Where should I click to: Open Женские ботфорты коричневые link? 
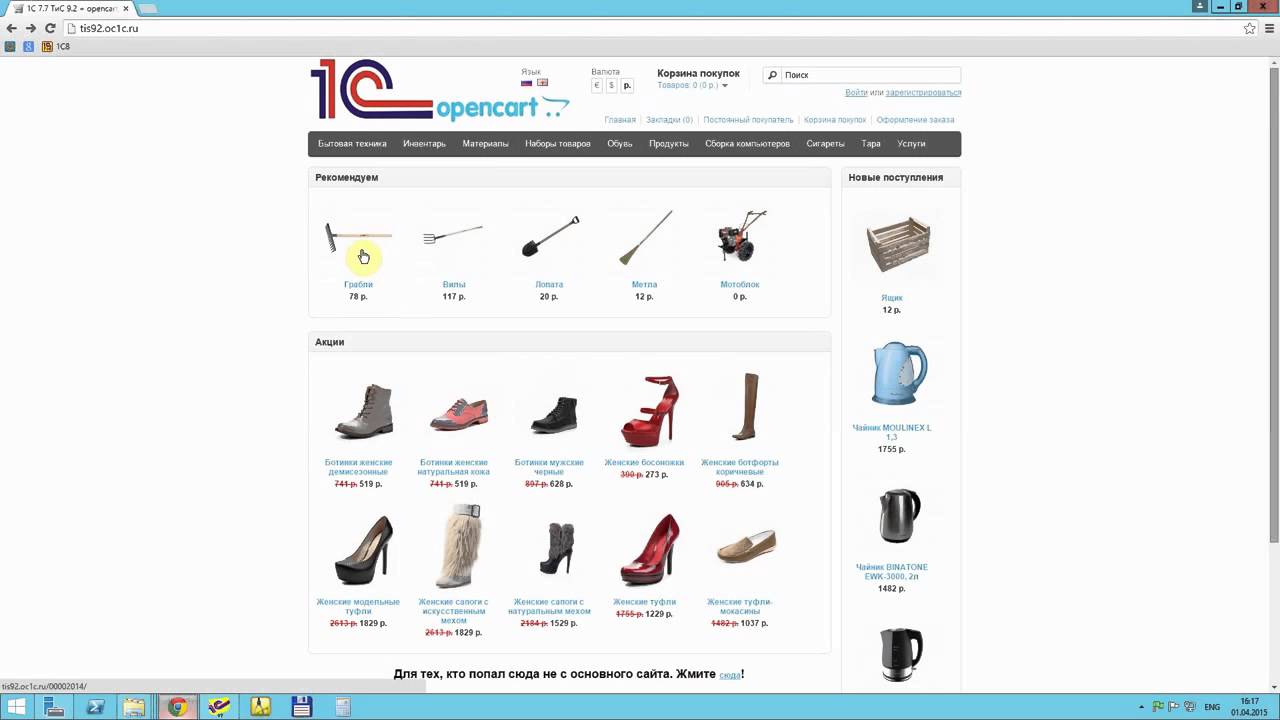pyautogui.click(x=740, y=467)
